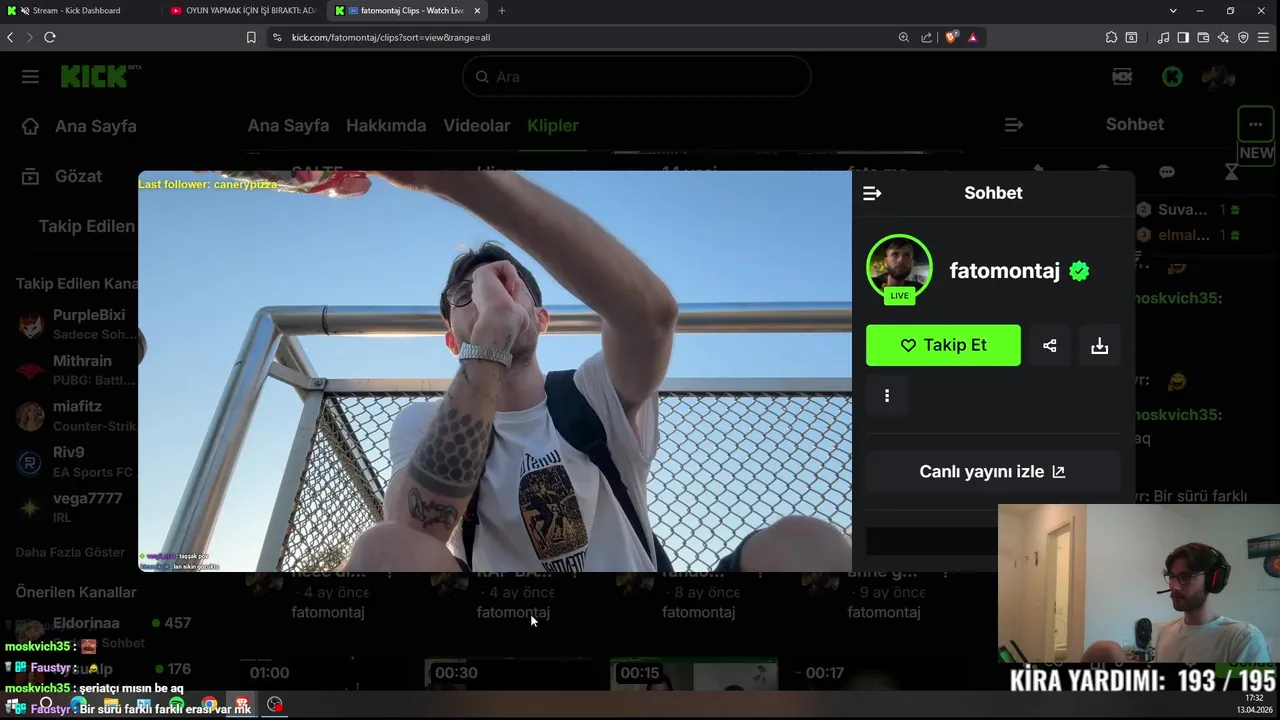1280x720 pixels.
Task: Open Brave Shields lion icon
Action: click(951, 37)
